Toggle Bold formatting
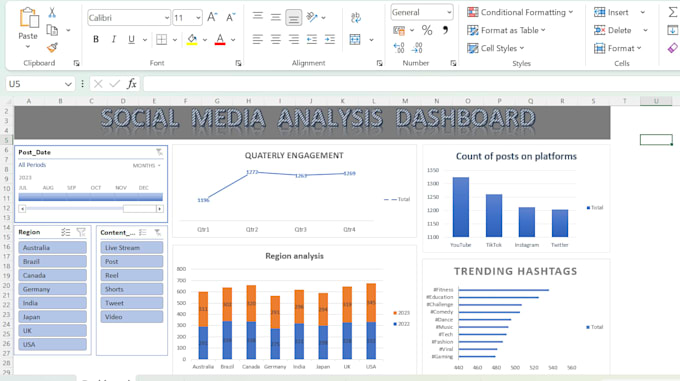680x381 pixels. tap(96, 39)
